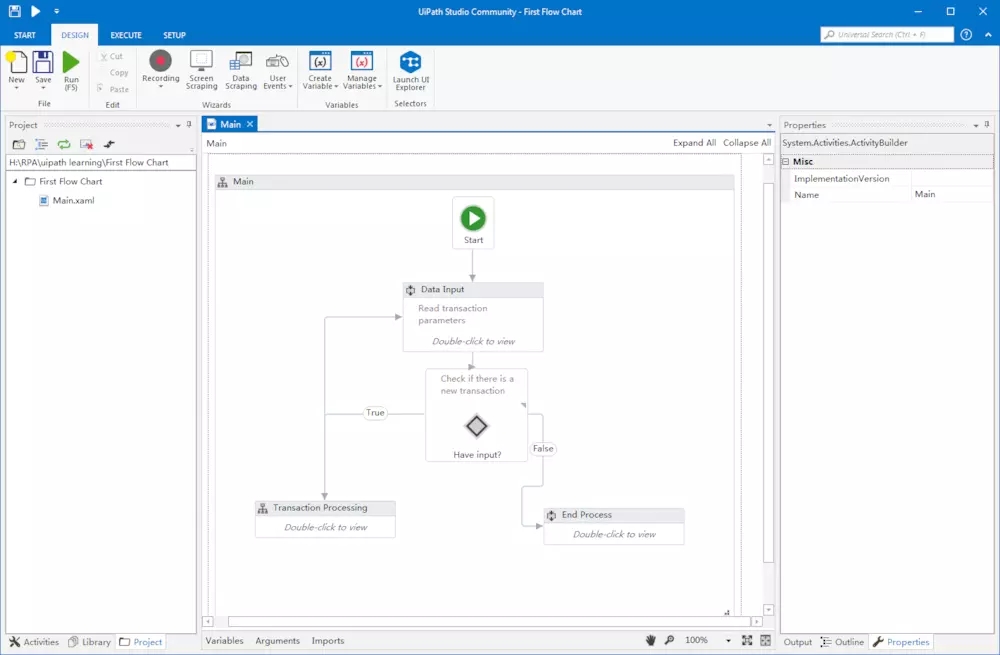Switch to the Output panel tab

click(x=797, y=642)
